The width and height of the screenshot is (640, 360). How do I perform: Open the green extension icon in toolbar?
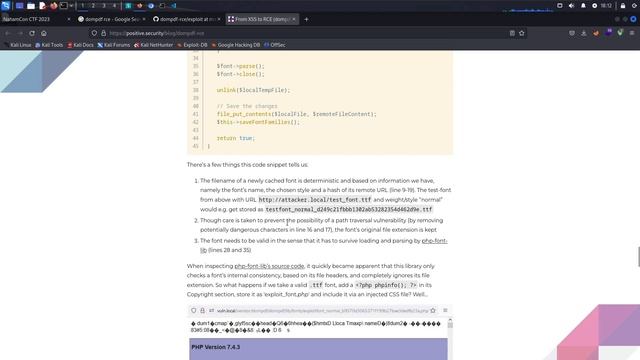point(620,33)
